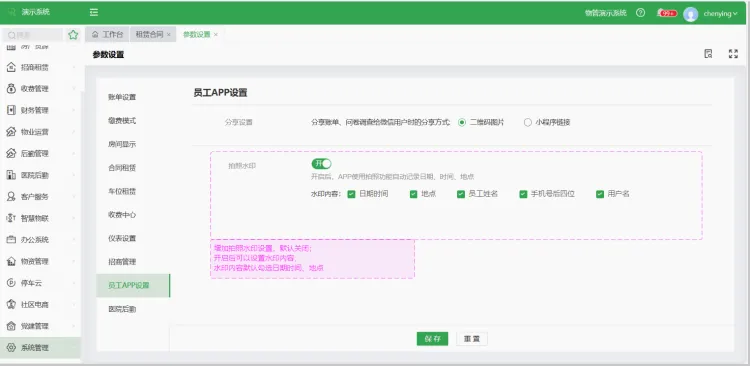Click the 招商租赁 house icon
This screenshot has width=750, height=366.
[x=11, y=67]
